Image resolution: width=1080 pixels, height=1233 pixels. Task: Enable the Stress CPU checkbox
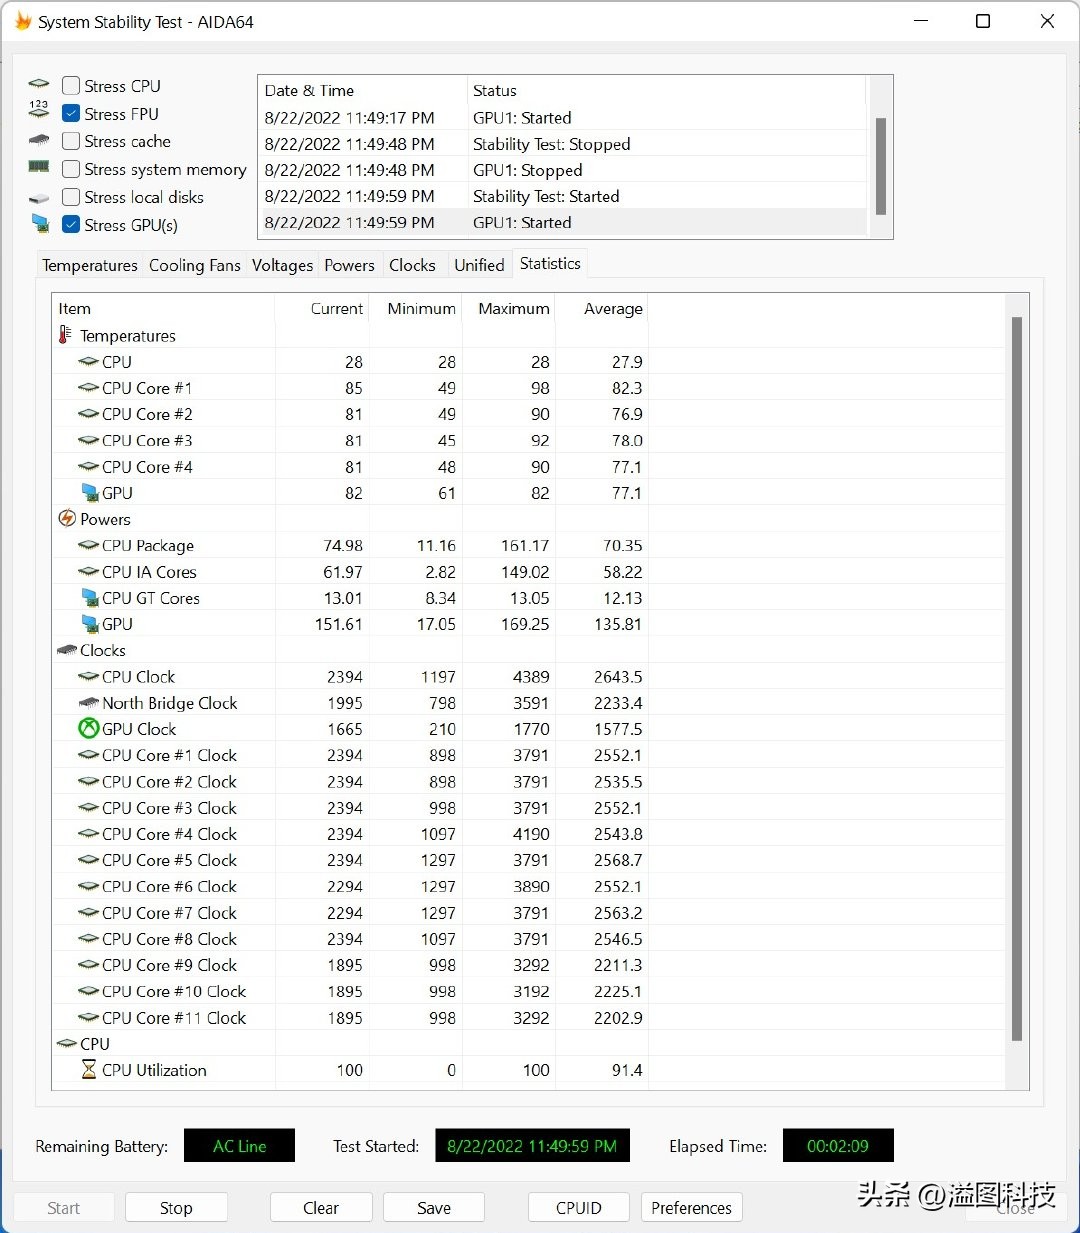[x=71, y=86]
